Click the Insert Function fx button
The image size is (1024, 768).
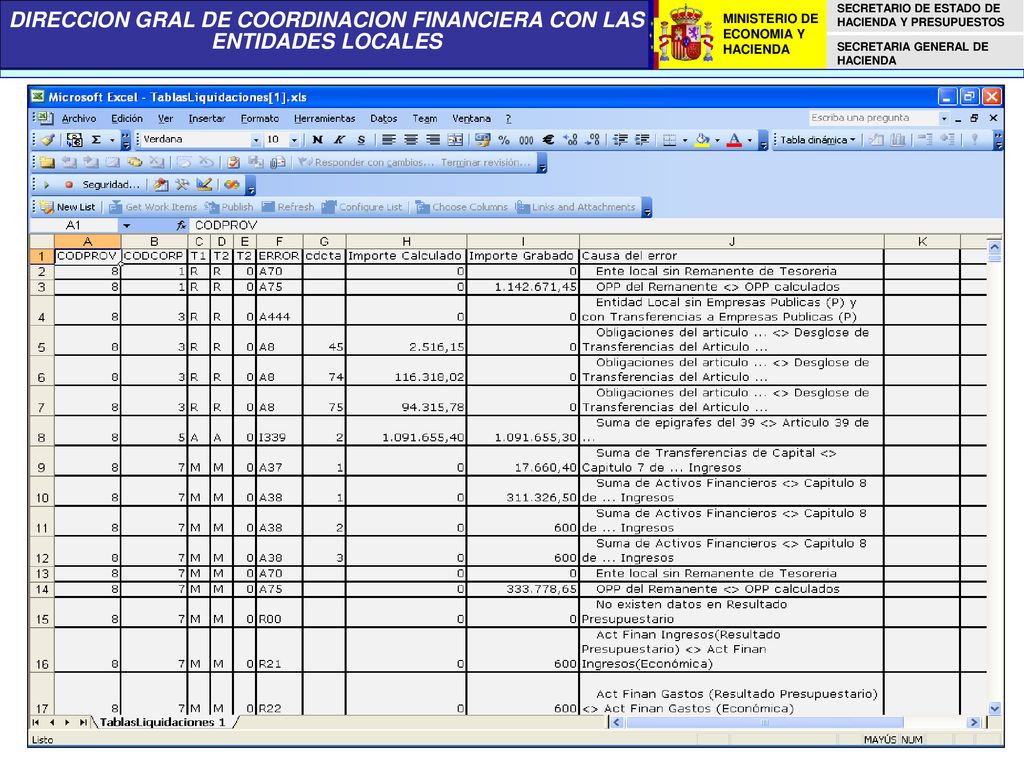coord(181,225)
